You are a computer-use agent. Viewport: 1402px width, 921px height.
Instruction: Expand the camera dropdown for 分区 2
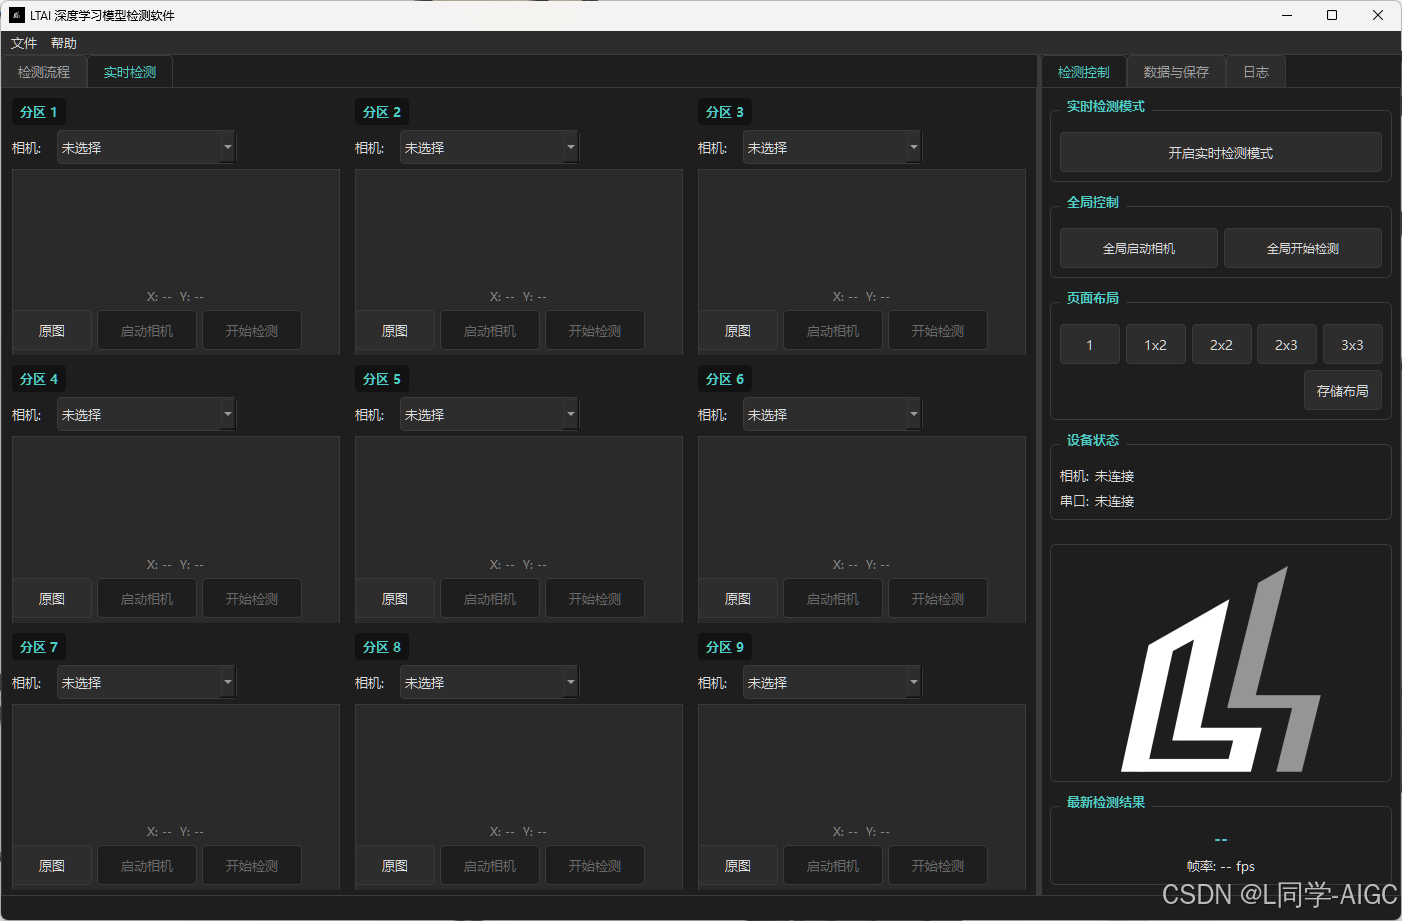(x=489, y=148)
